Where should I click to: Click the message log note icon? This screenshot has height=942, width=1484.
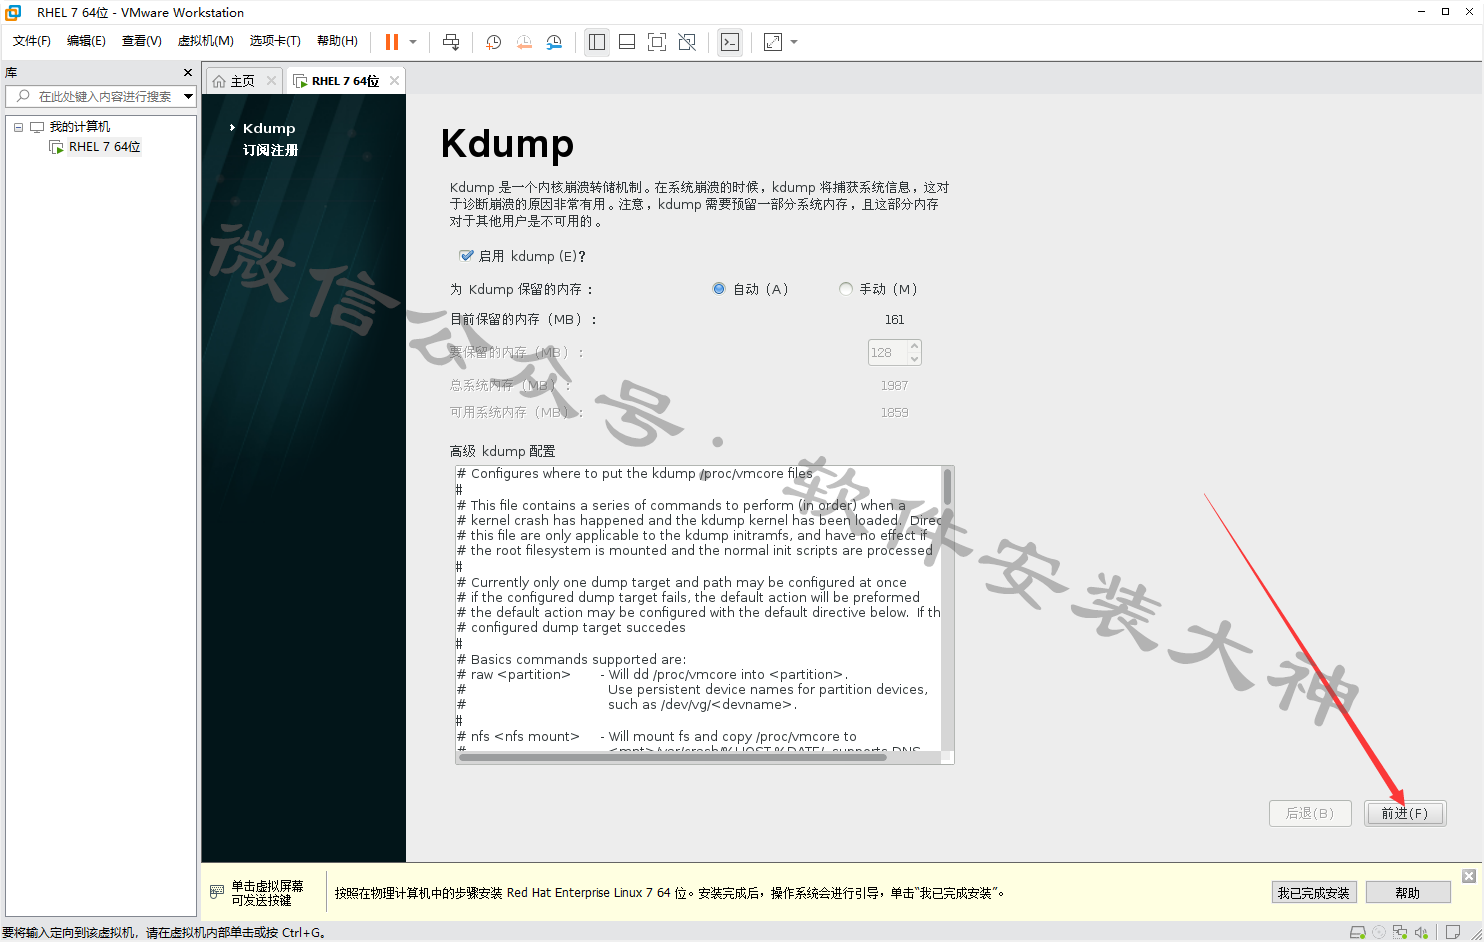(1453, 932)
